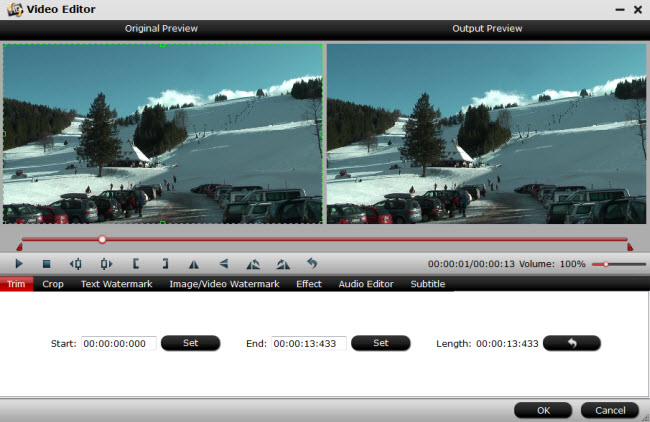Rotate video counterclockwise 90 degrees

[253, 264]
